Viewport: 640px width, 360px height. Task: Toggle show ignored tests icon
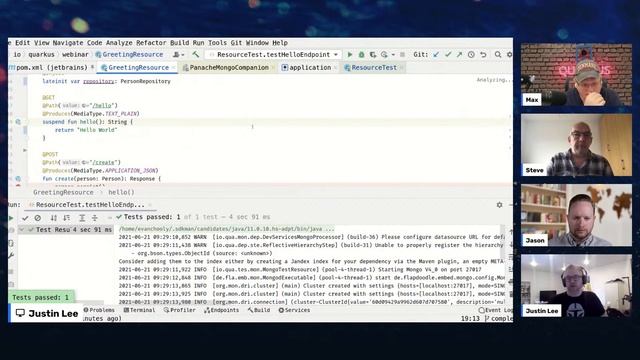[x=38, y=218]
